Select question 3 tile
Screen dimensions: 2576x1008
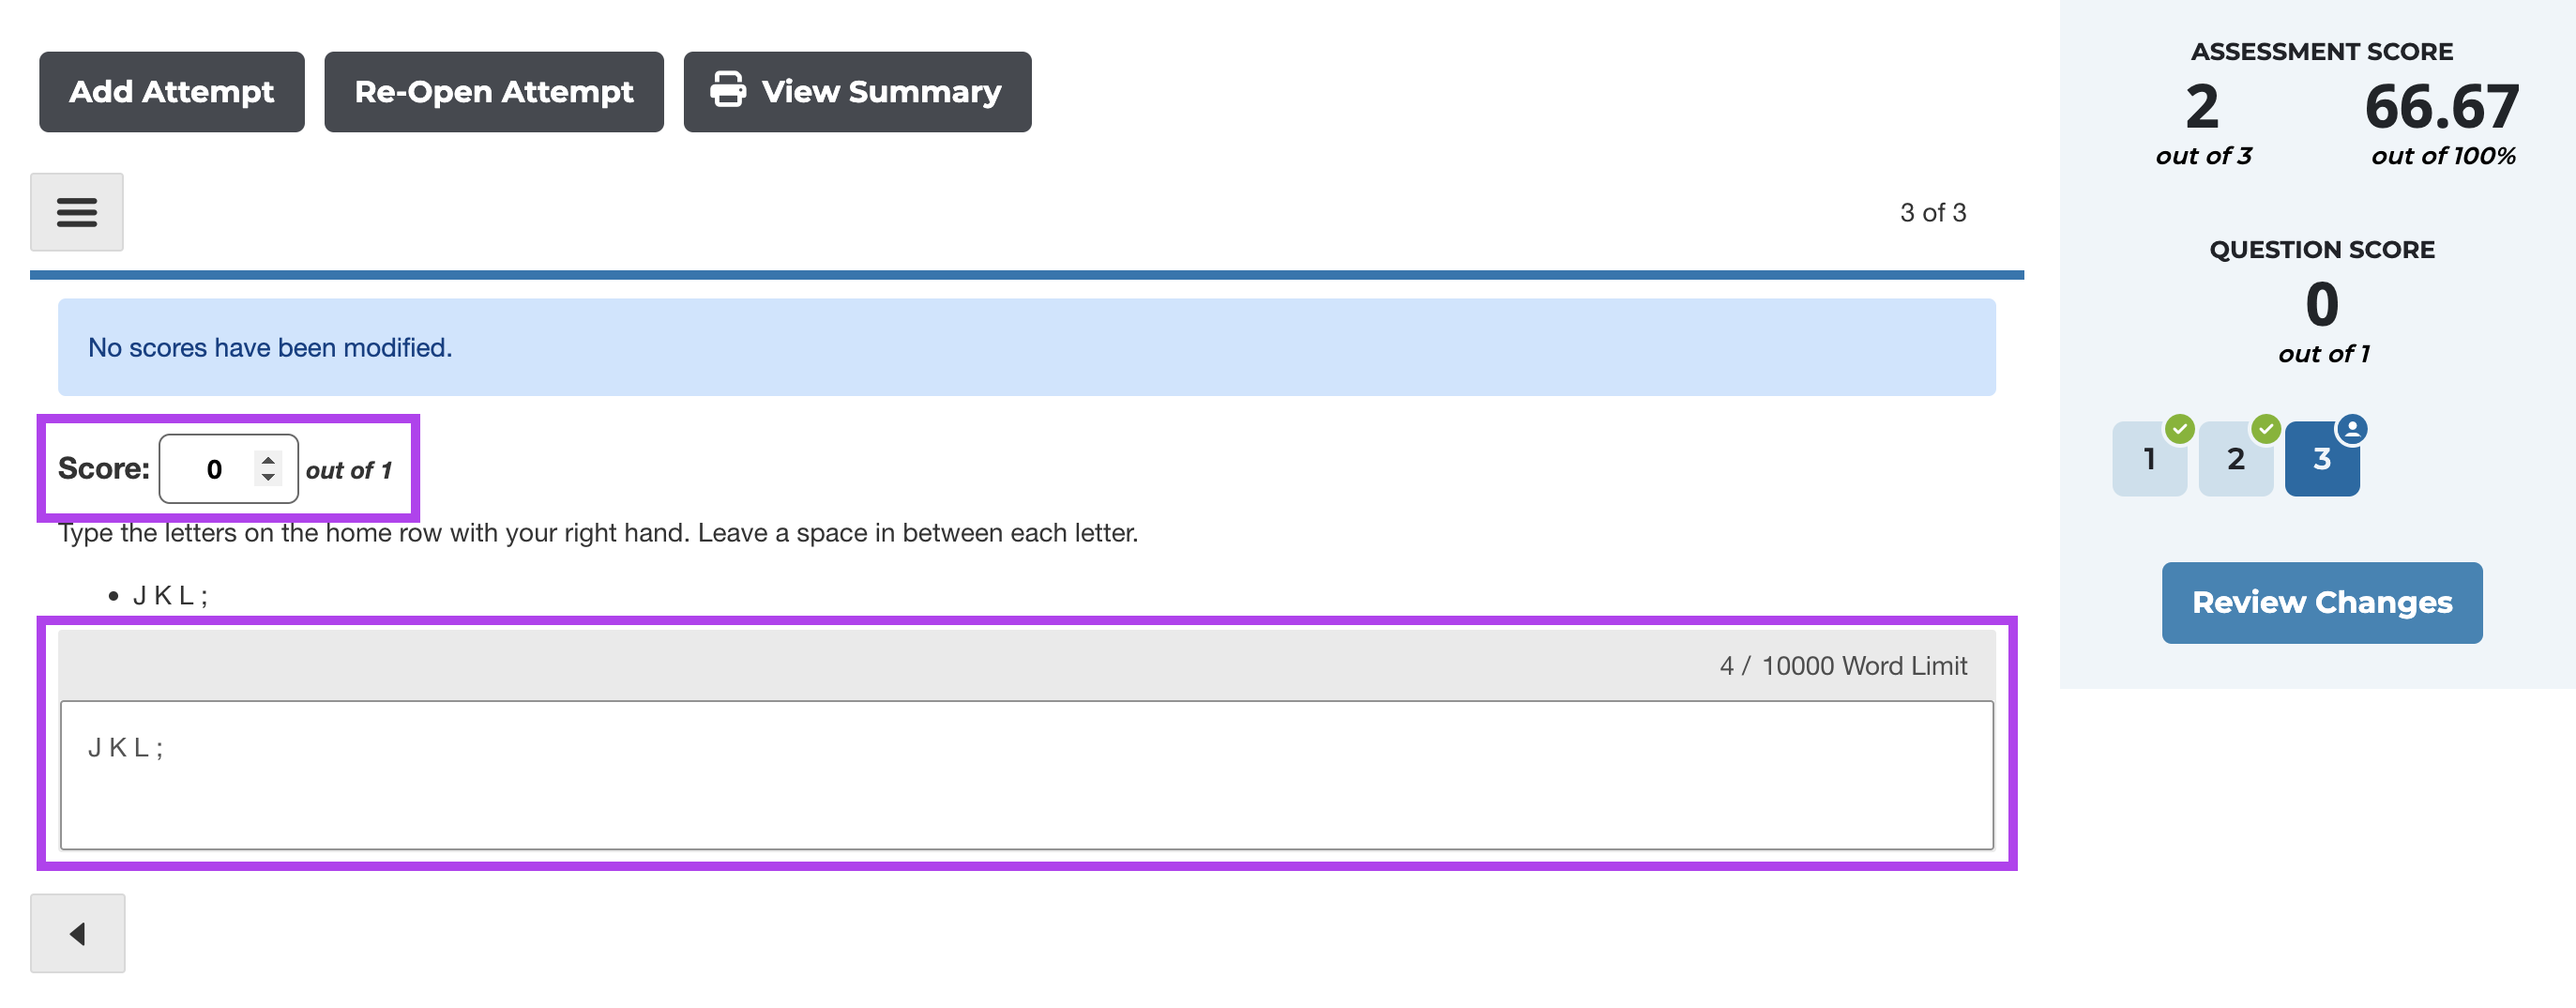pyautogui.click(x=2322, y=459)
